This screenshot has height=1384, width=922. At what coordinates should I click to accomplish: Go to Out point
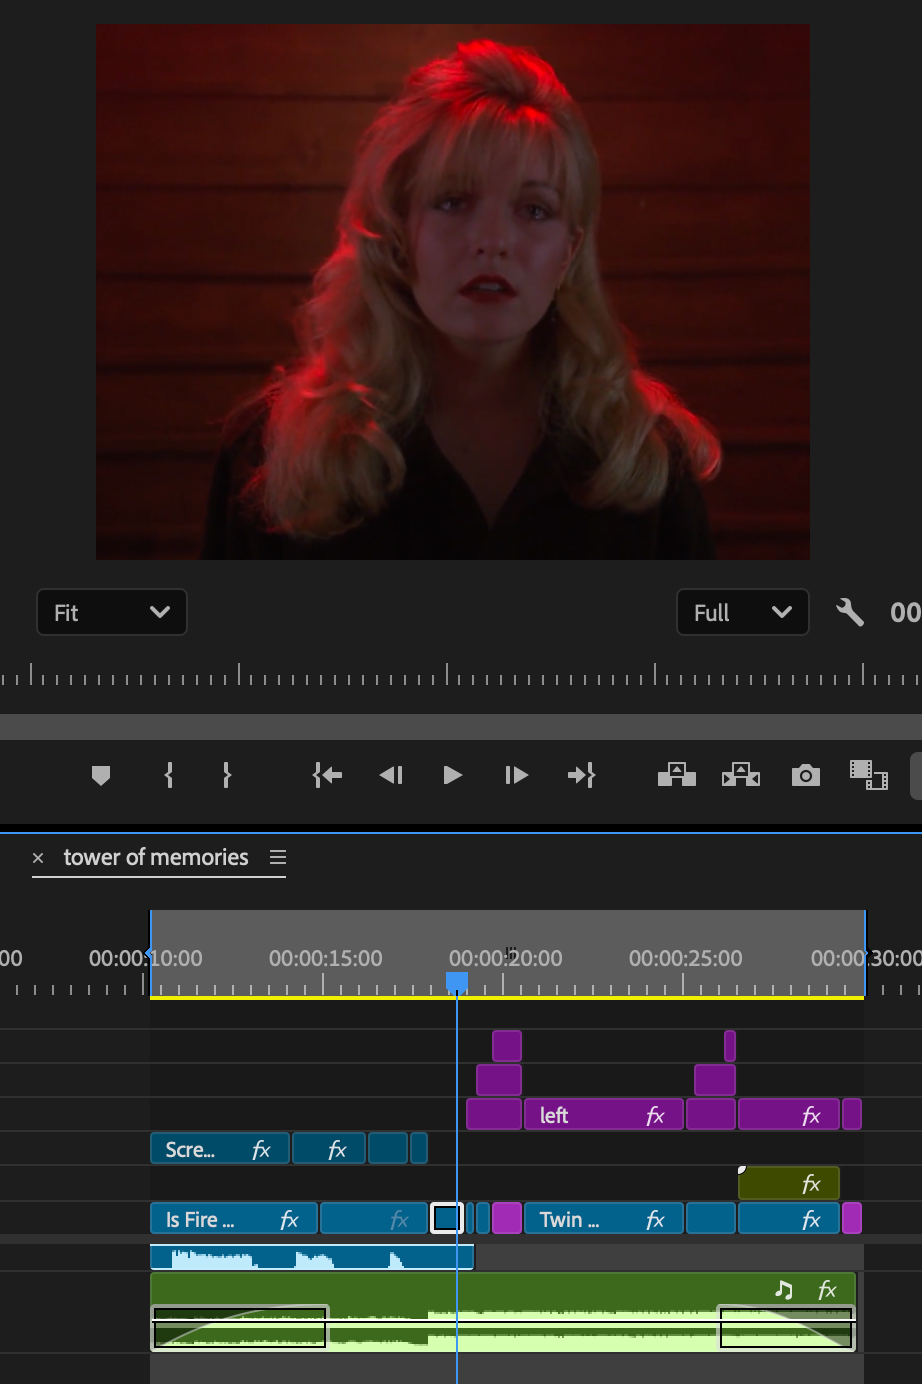coord(581,775)
